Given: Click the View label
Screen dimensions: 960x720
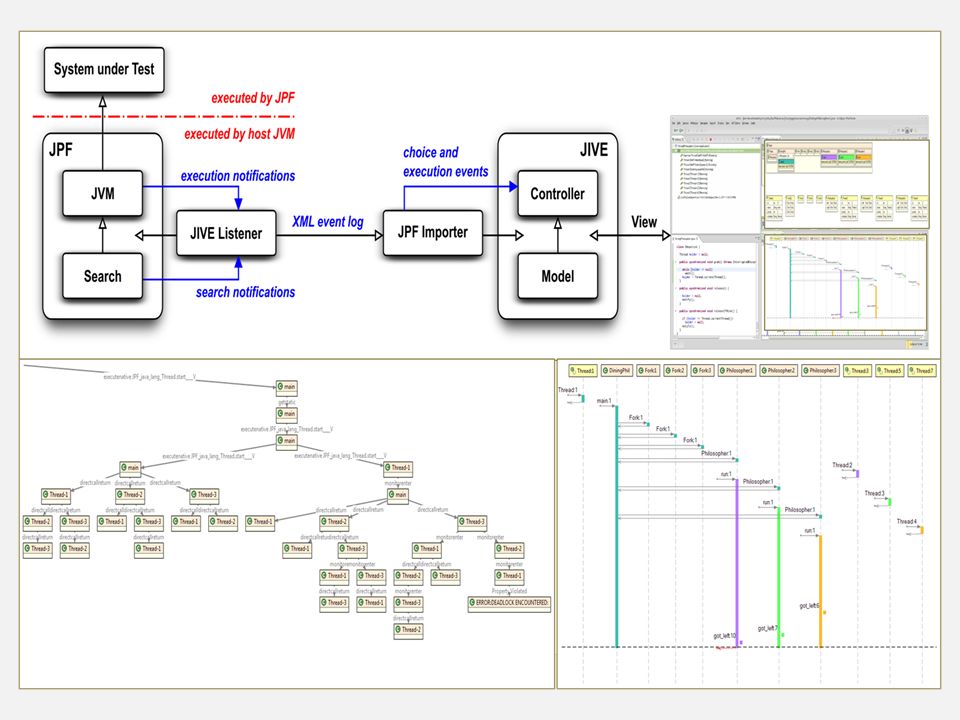Looking at the screenshot, I should (x=644, y=222).
